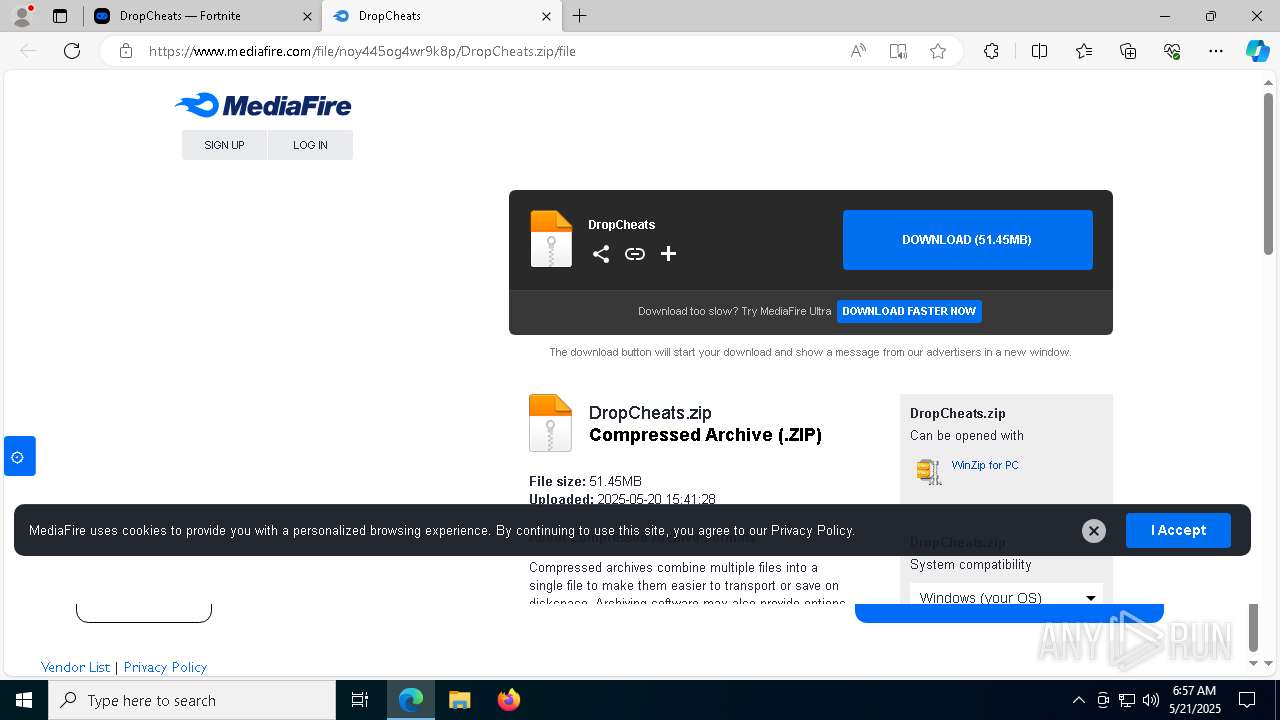The image size is (1280, 720).
Task: Open the Windows Start menu
Action: (23, 700)
